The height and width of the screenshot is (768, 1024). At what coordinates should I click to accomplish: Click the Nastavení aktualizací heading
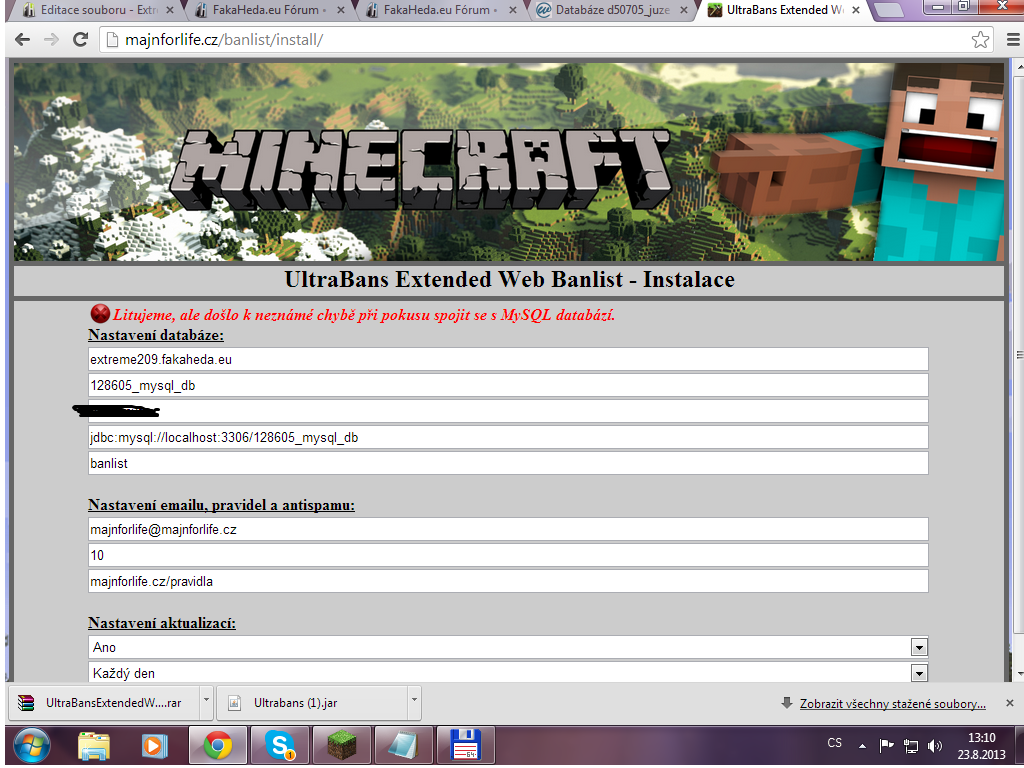click(162, 623)
